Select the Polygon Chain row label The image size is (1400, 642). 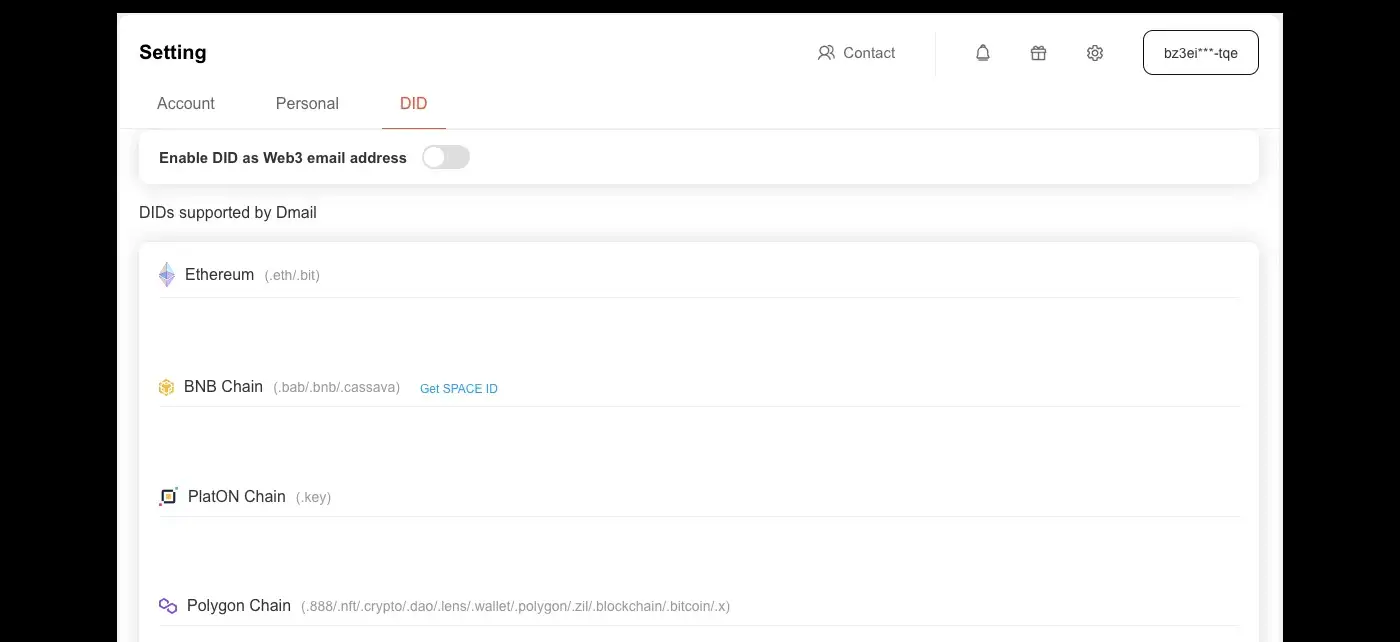pos(239,606)
